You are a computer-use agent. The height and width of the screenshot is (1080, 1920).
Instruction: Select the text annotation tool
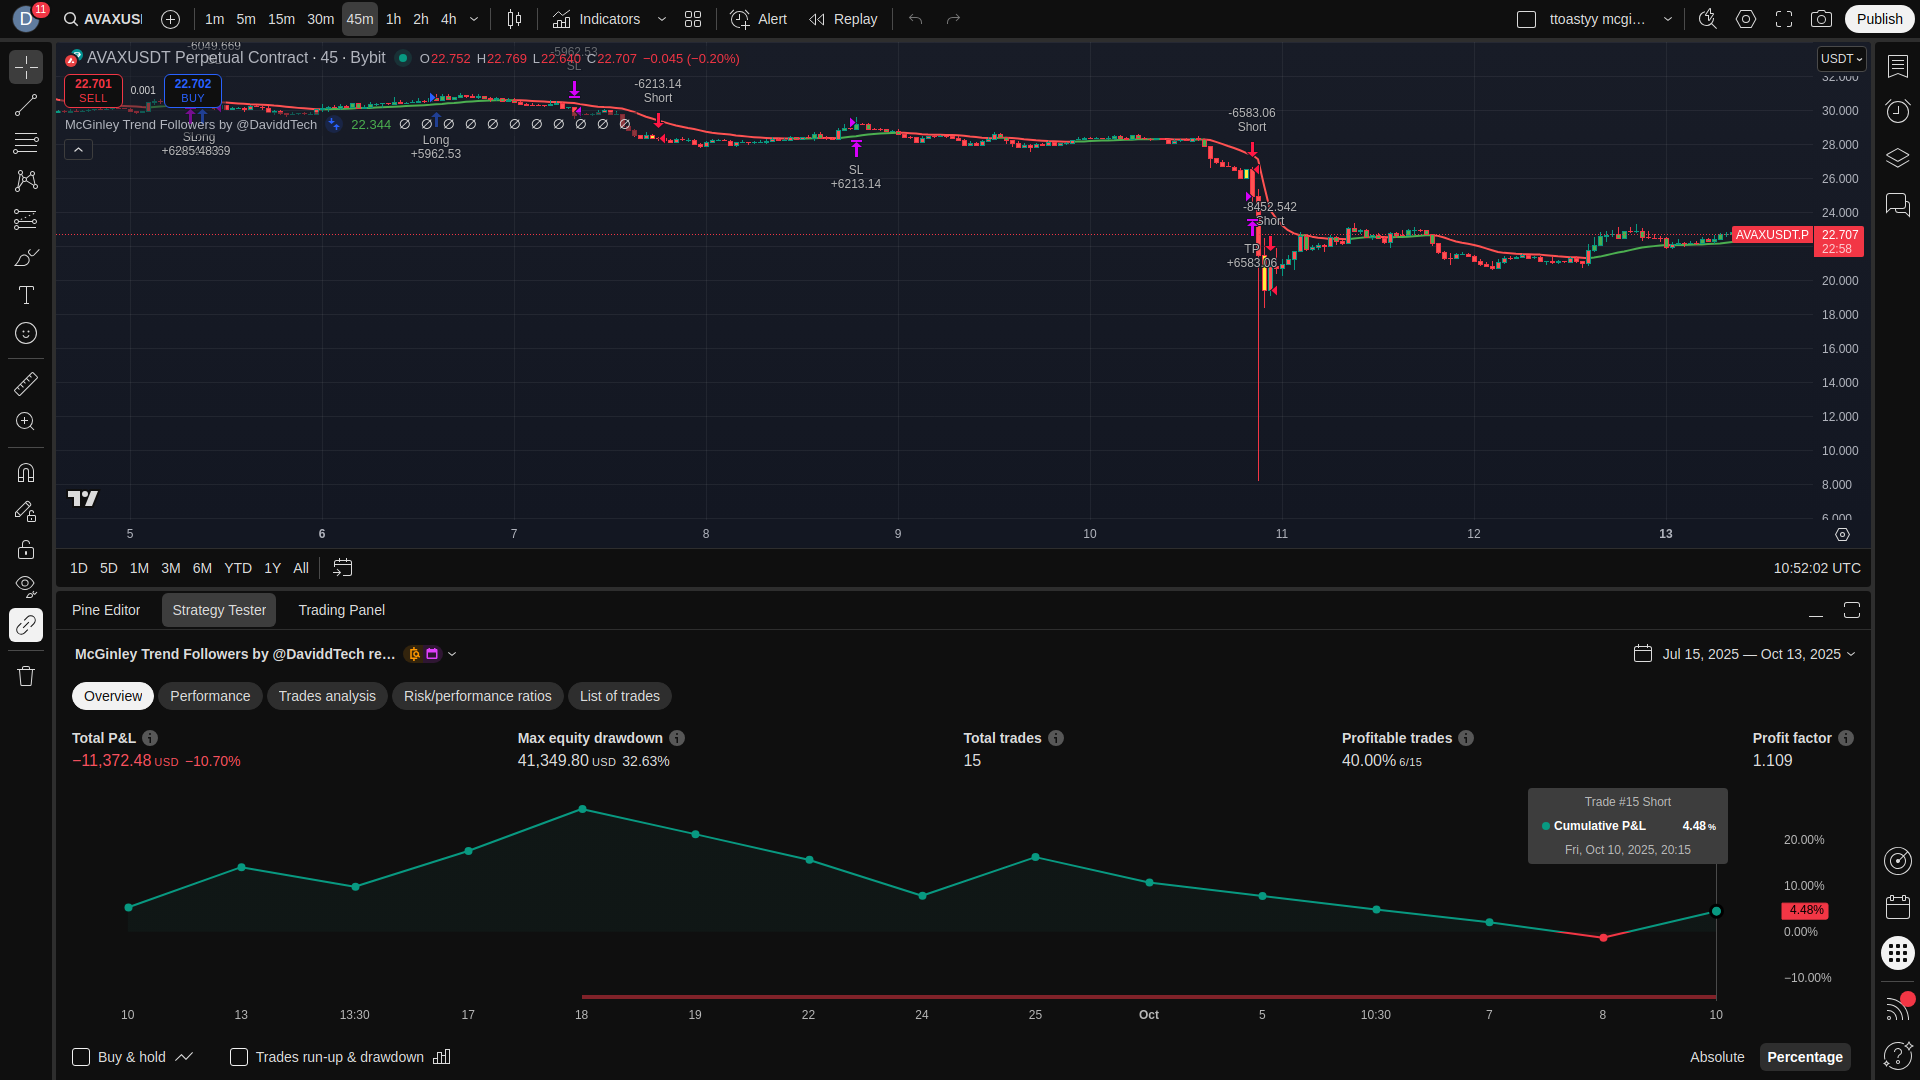tap(26, 295)
